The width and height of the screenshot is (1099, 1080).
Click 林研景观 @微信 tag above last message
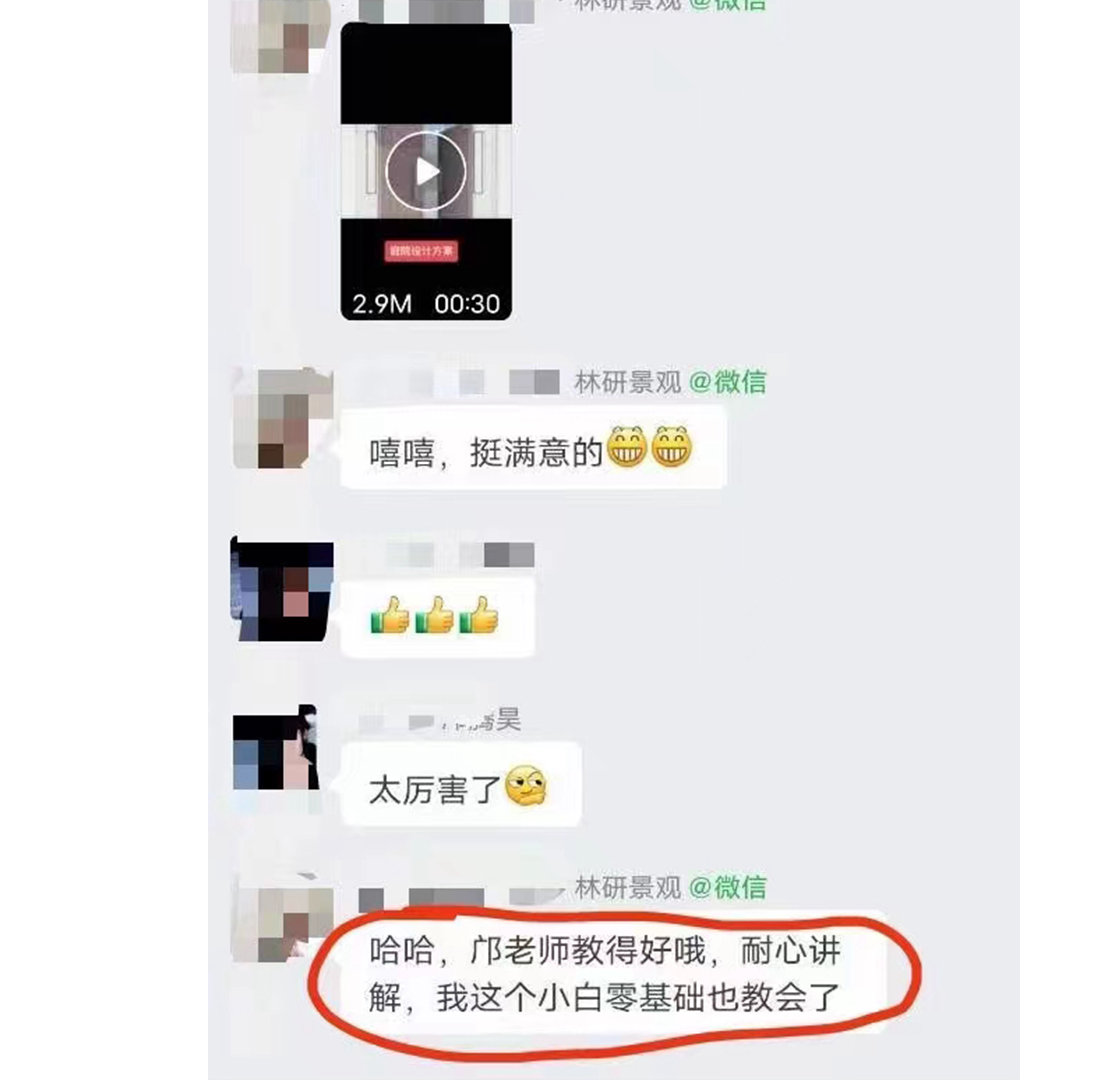[670, 887]
